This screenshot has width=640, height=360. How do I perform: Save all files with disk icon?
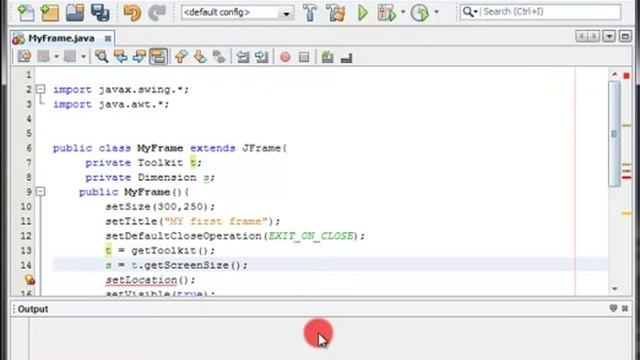[100, 13]
